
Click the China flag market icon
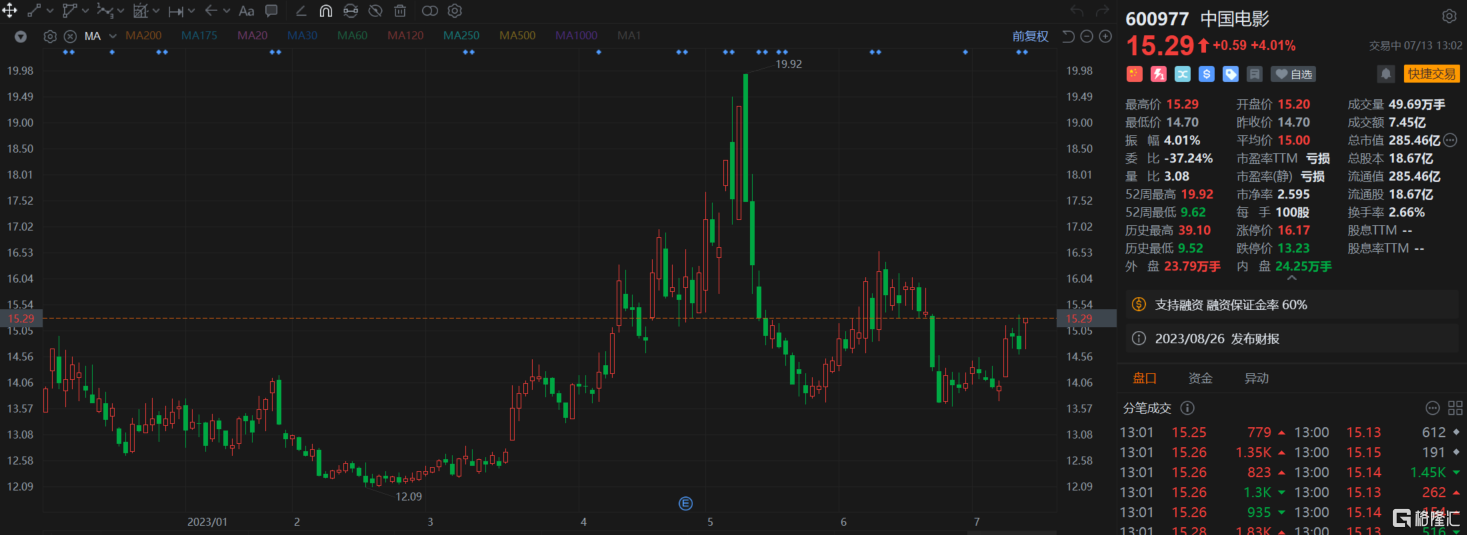click(x=1134, y=74)
